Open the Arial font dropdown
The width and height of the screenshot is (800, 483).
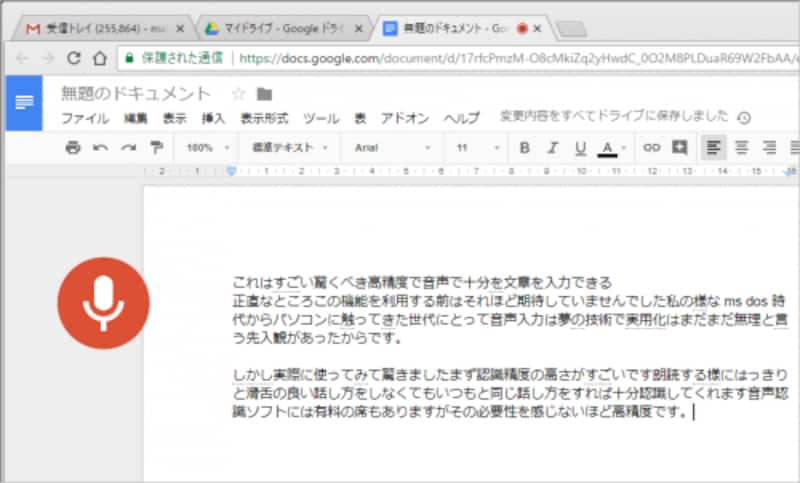(x=392, y=148)
